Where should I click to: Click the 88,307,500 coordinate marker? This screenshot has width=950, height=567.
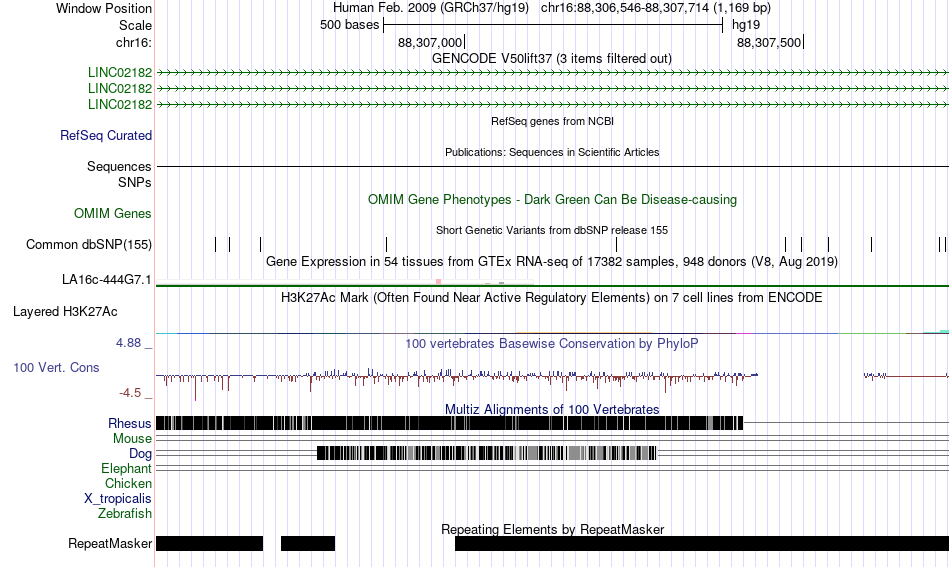[769, 42]
